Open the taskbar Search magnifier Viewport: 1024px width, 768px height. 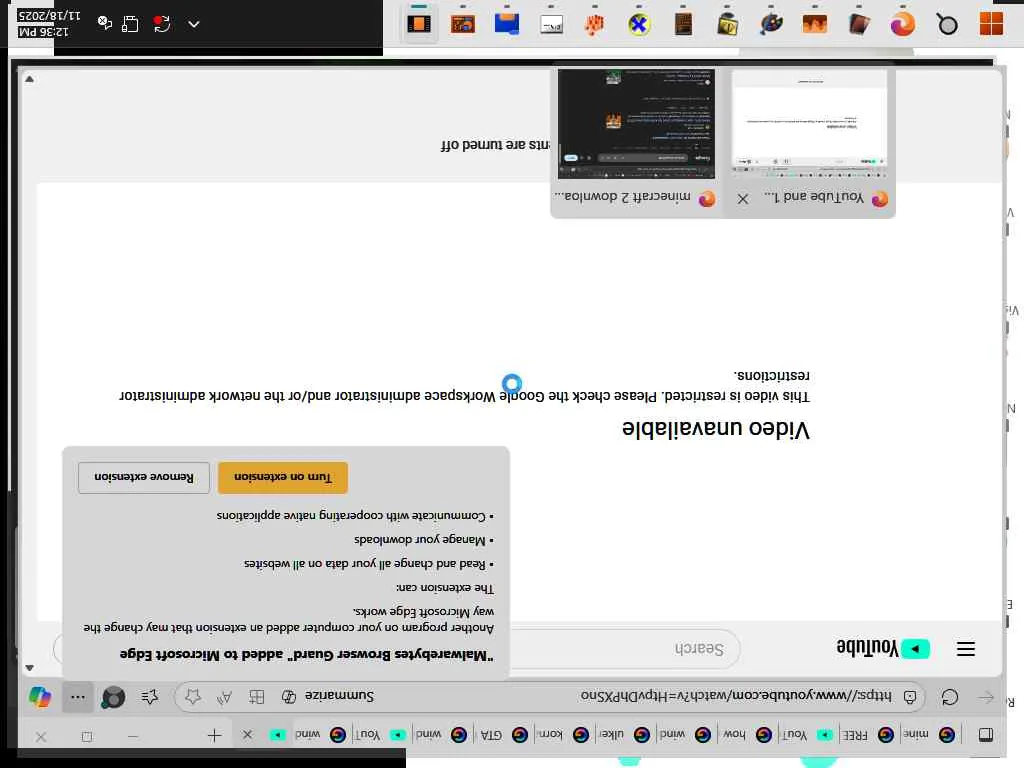pos(947,24)
